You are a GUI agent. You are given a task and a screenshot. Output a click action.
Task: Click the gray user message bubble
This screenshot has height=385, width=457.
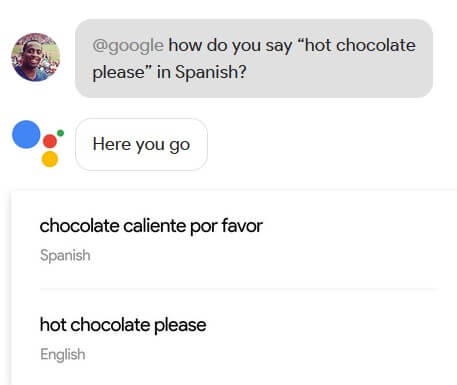click(254, 58)
